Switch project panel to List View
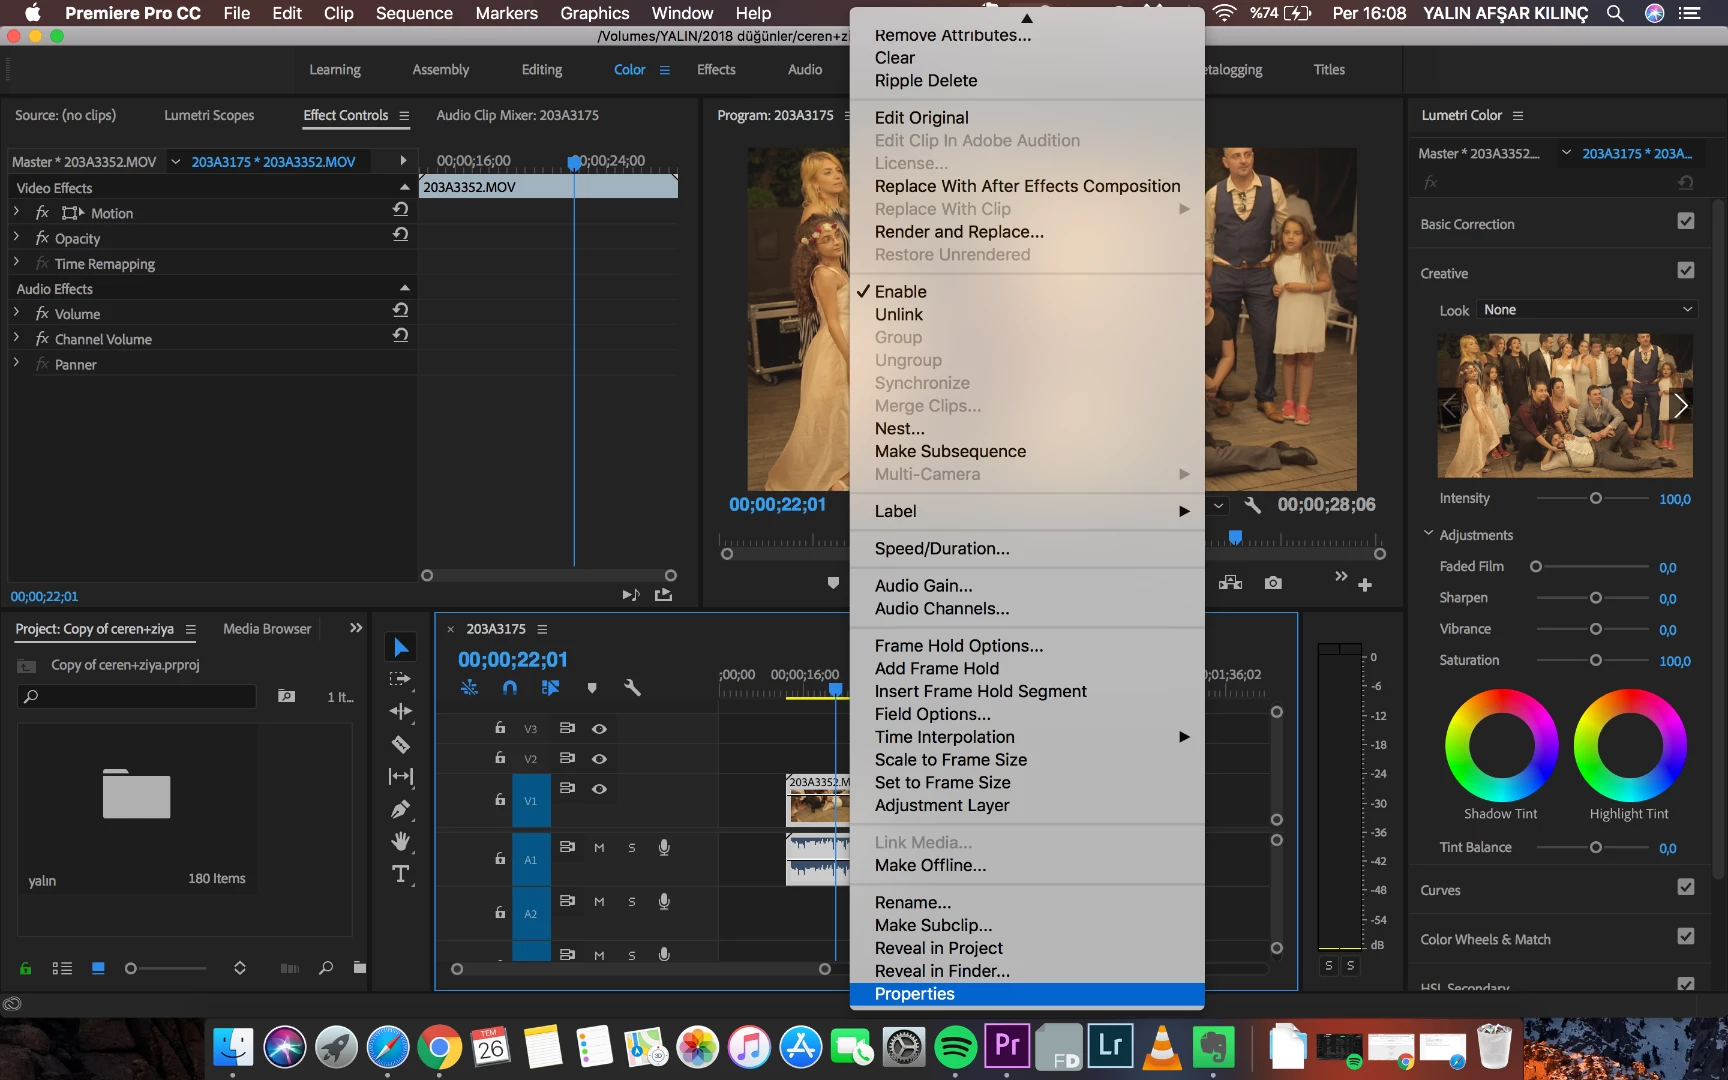1728x1080 pixels. pos(62,968)
